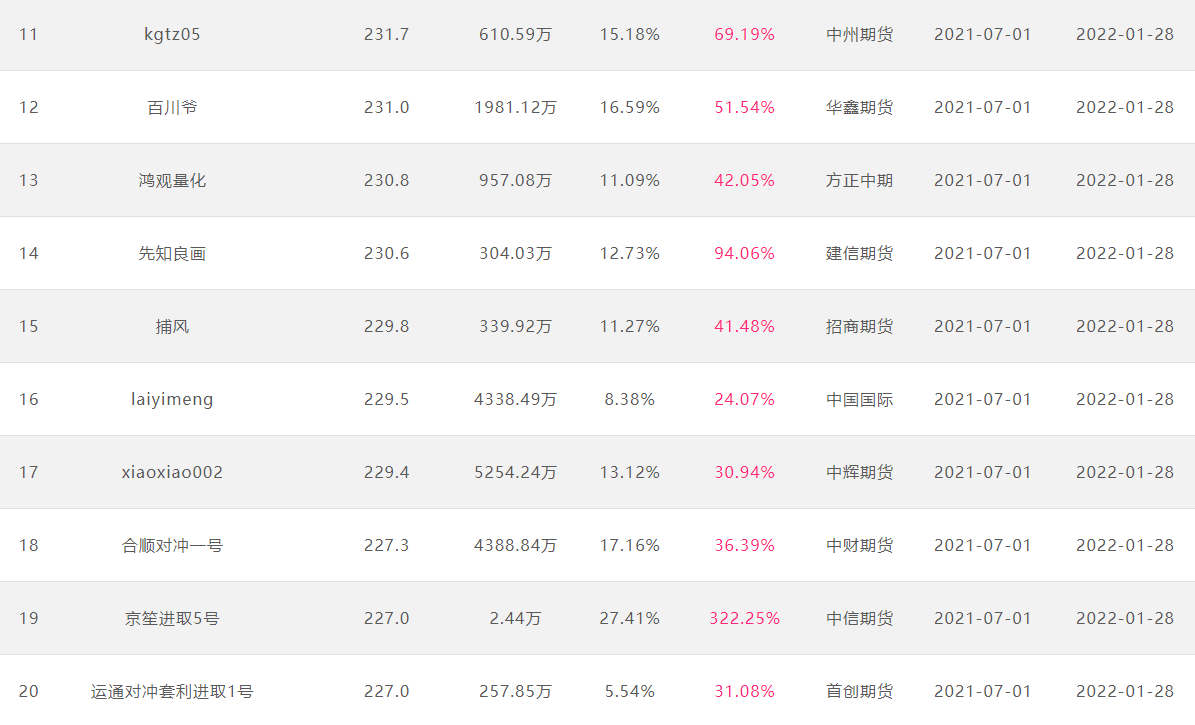The image size is (1195, 725).
Task: Click the rank 17 row number
Action: coord(28,472)
